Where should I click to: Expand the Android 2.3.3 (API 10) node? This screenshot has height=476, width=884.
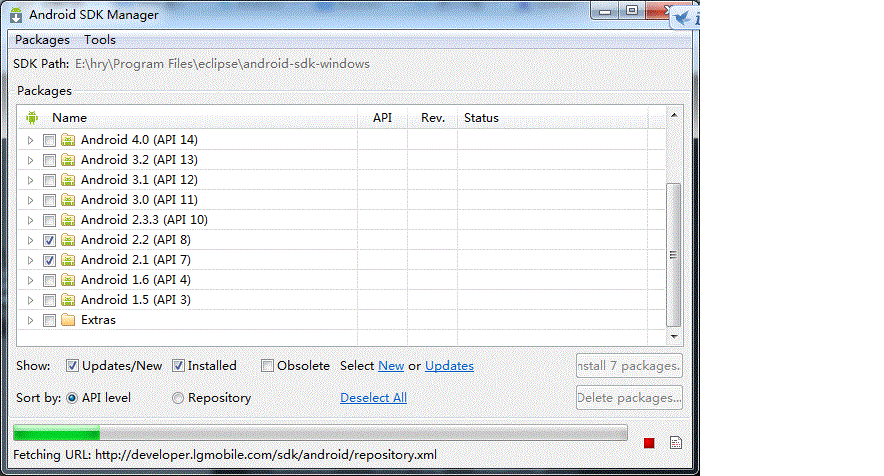[30, 221]
